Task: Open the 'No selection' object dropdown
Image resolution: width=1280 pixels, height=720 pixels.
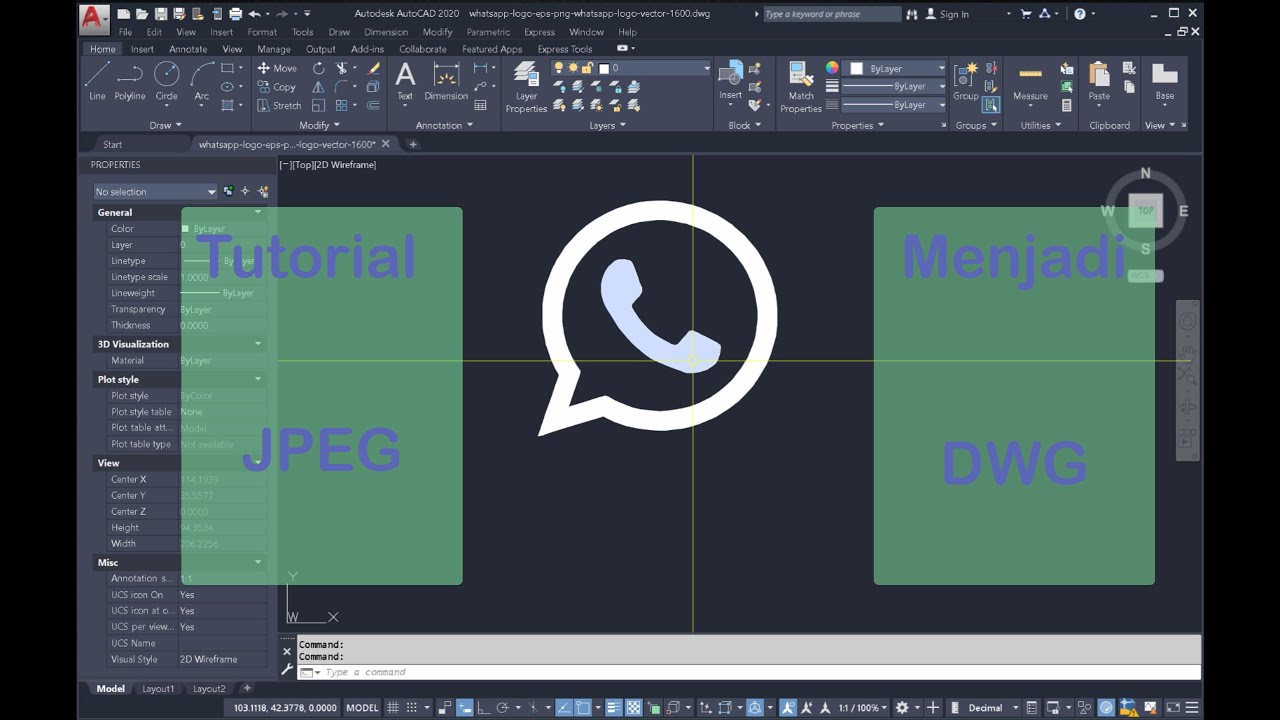Action: [155, 191]
